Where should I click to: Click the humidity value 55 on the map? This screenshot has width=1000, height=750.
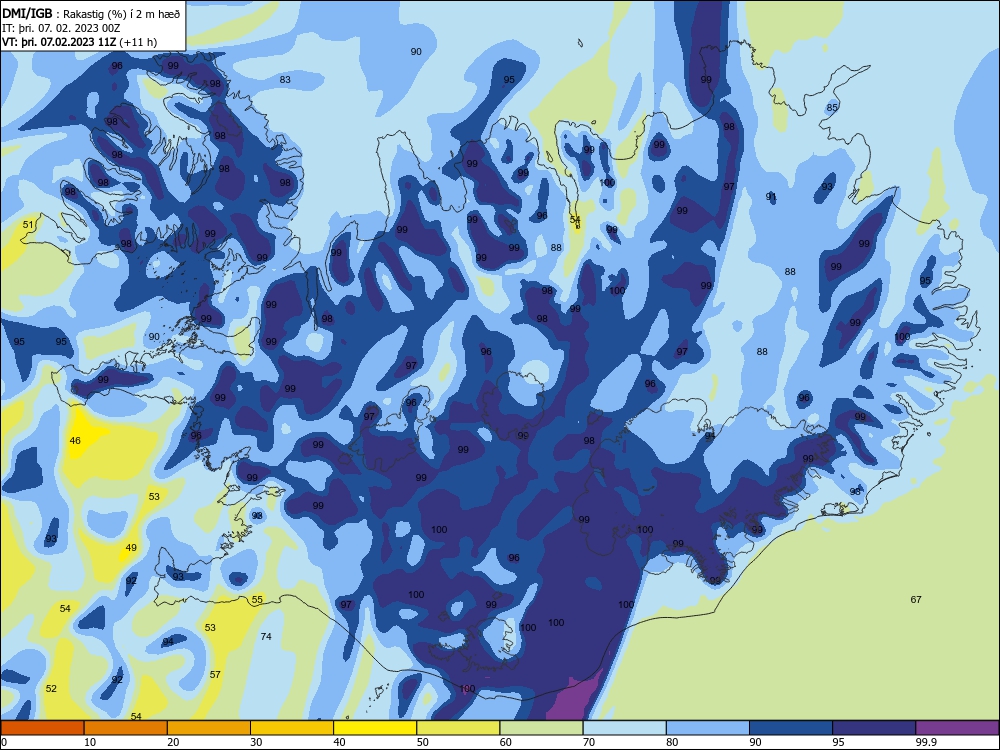[257, 599]
